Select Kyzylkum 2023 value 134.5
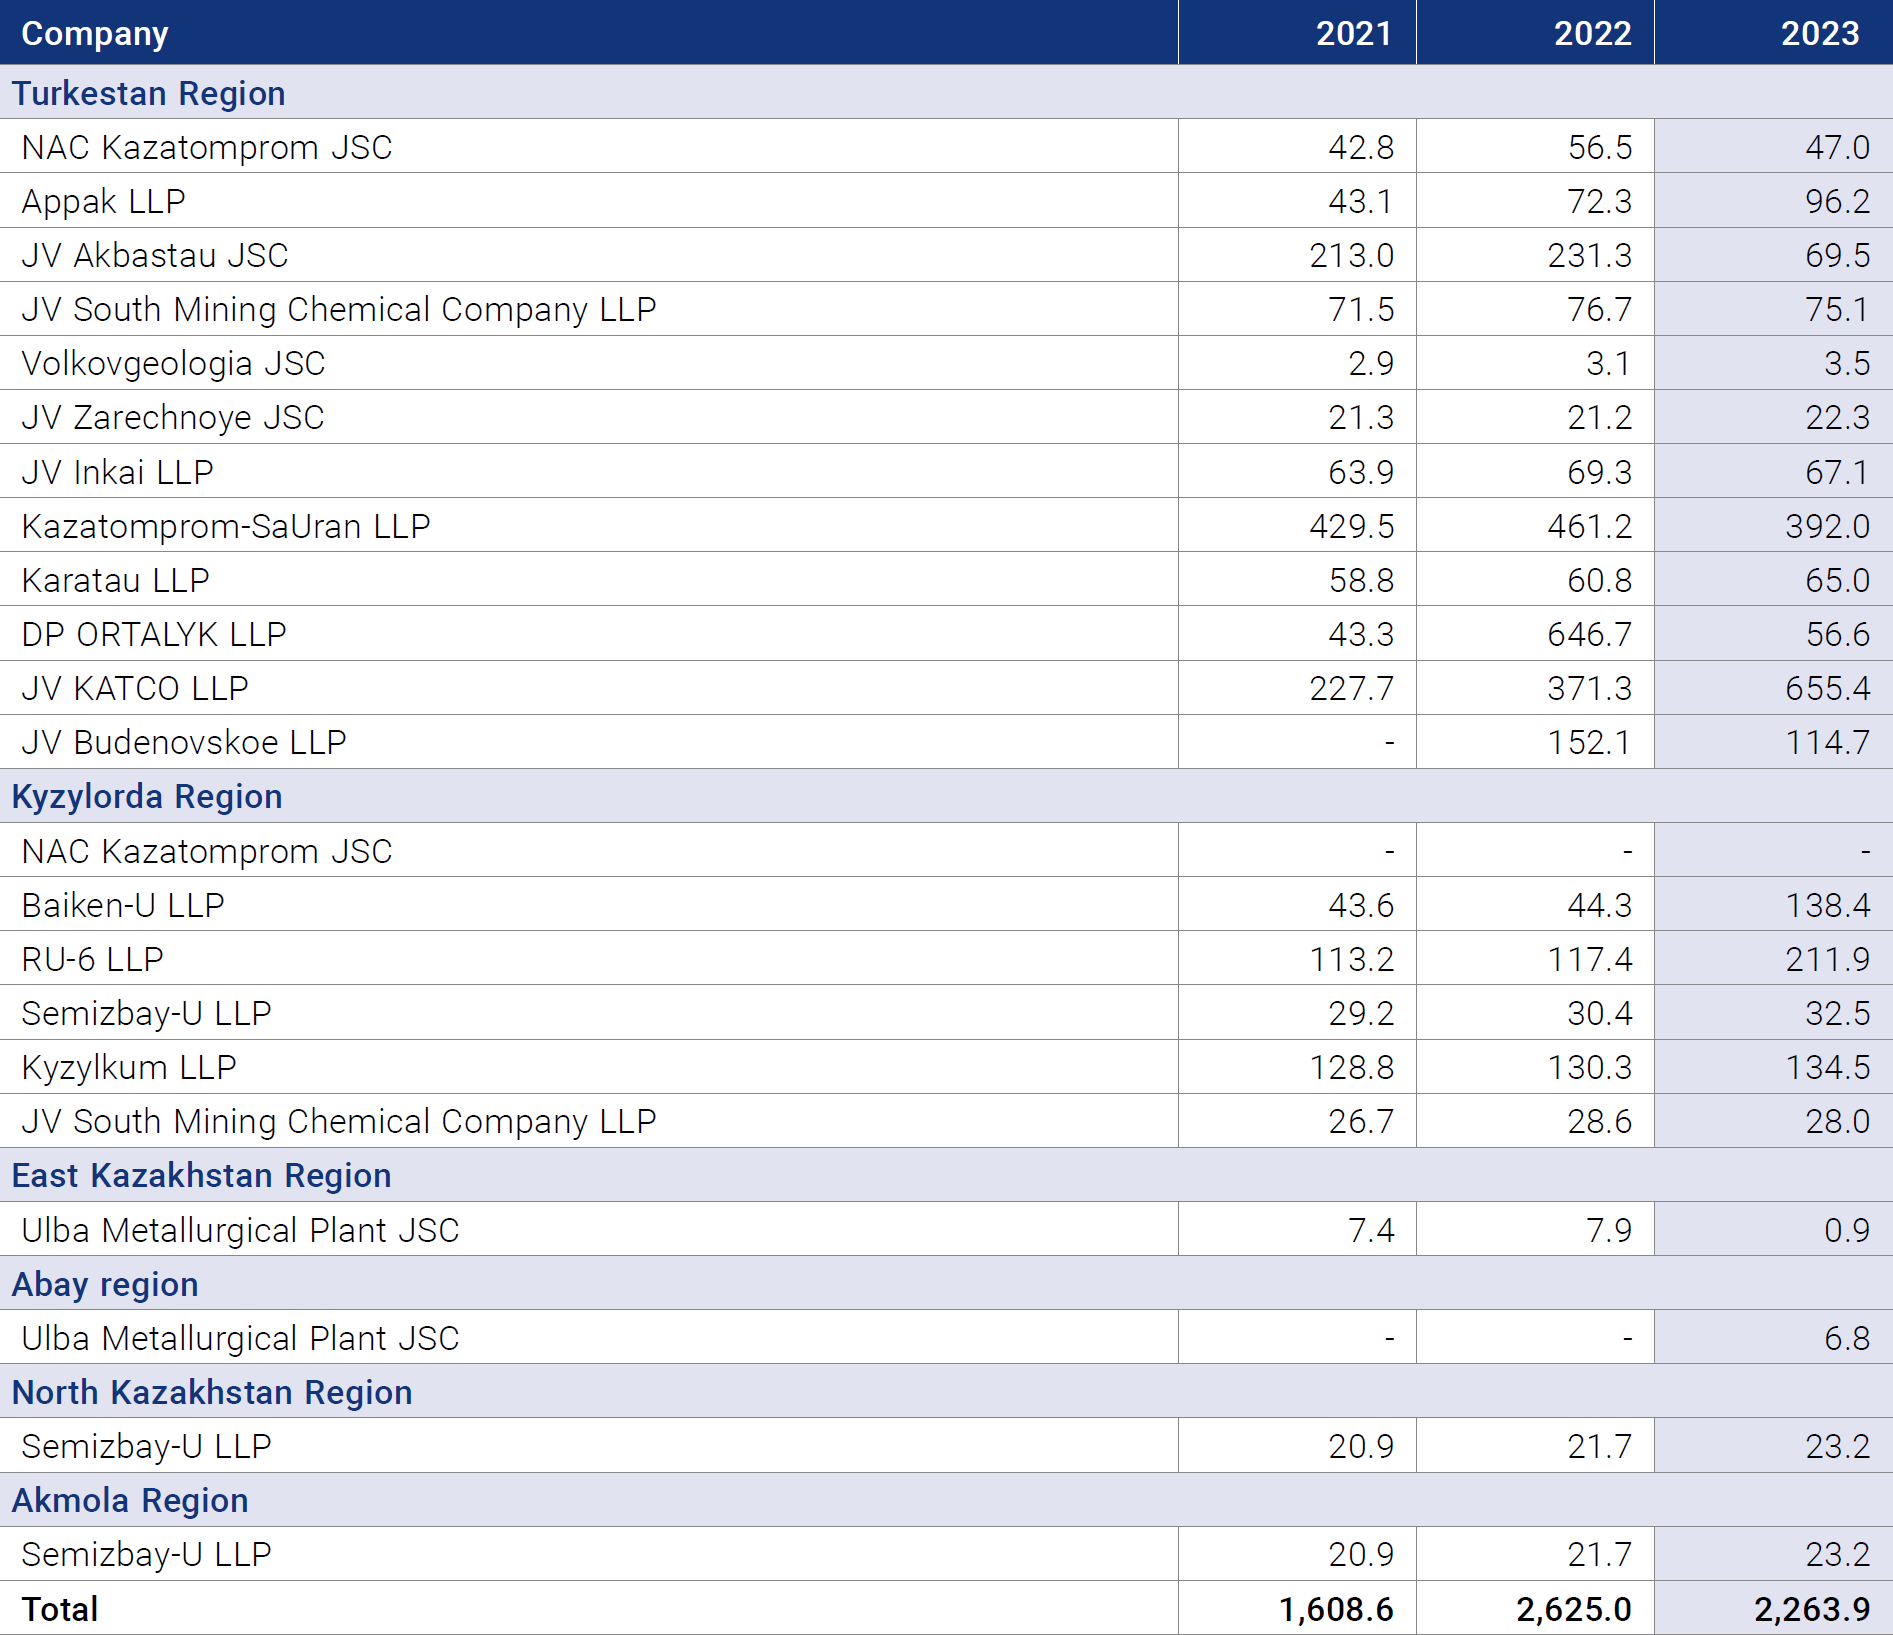This screenshot has width=1893, height=1635. pyautogui.click(x=1828, y=1067)
